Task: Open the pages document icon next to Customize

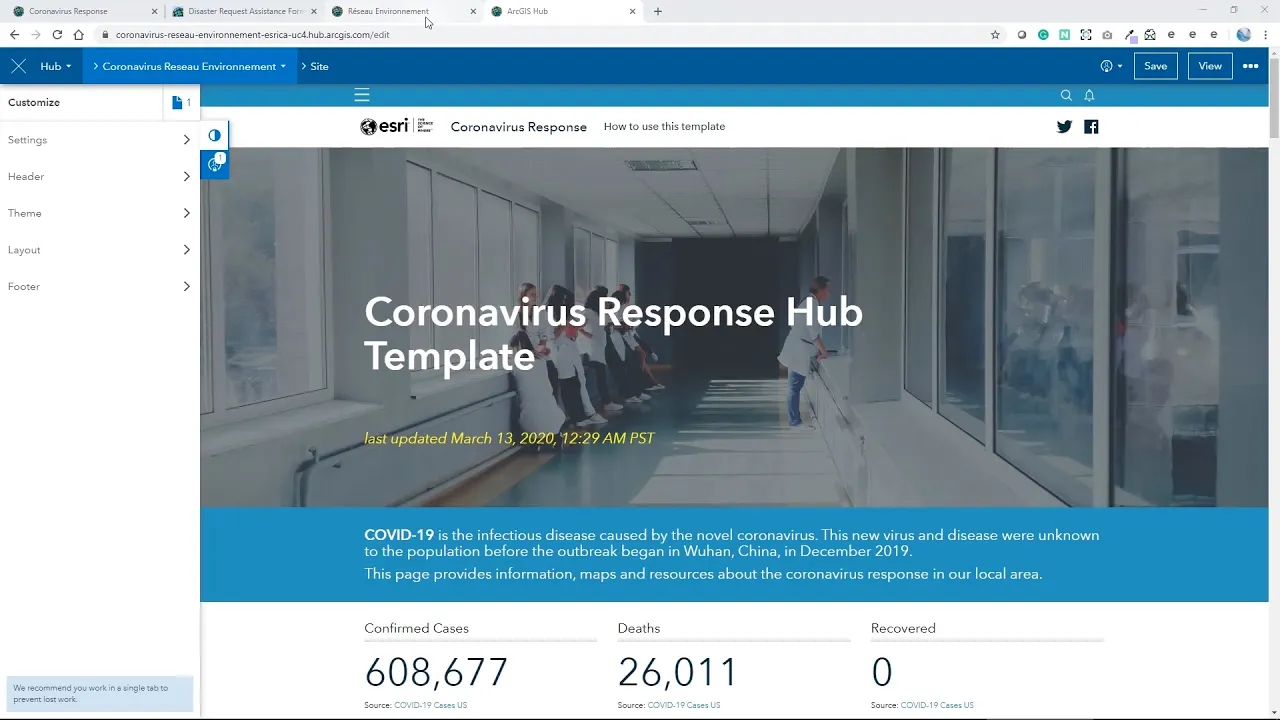Action: [181, 102]
